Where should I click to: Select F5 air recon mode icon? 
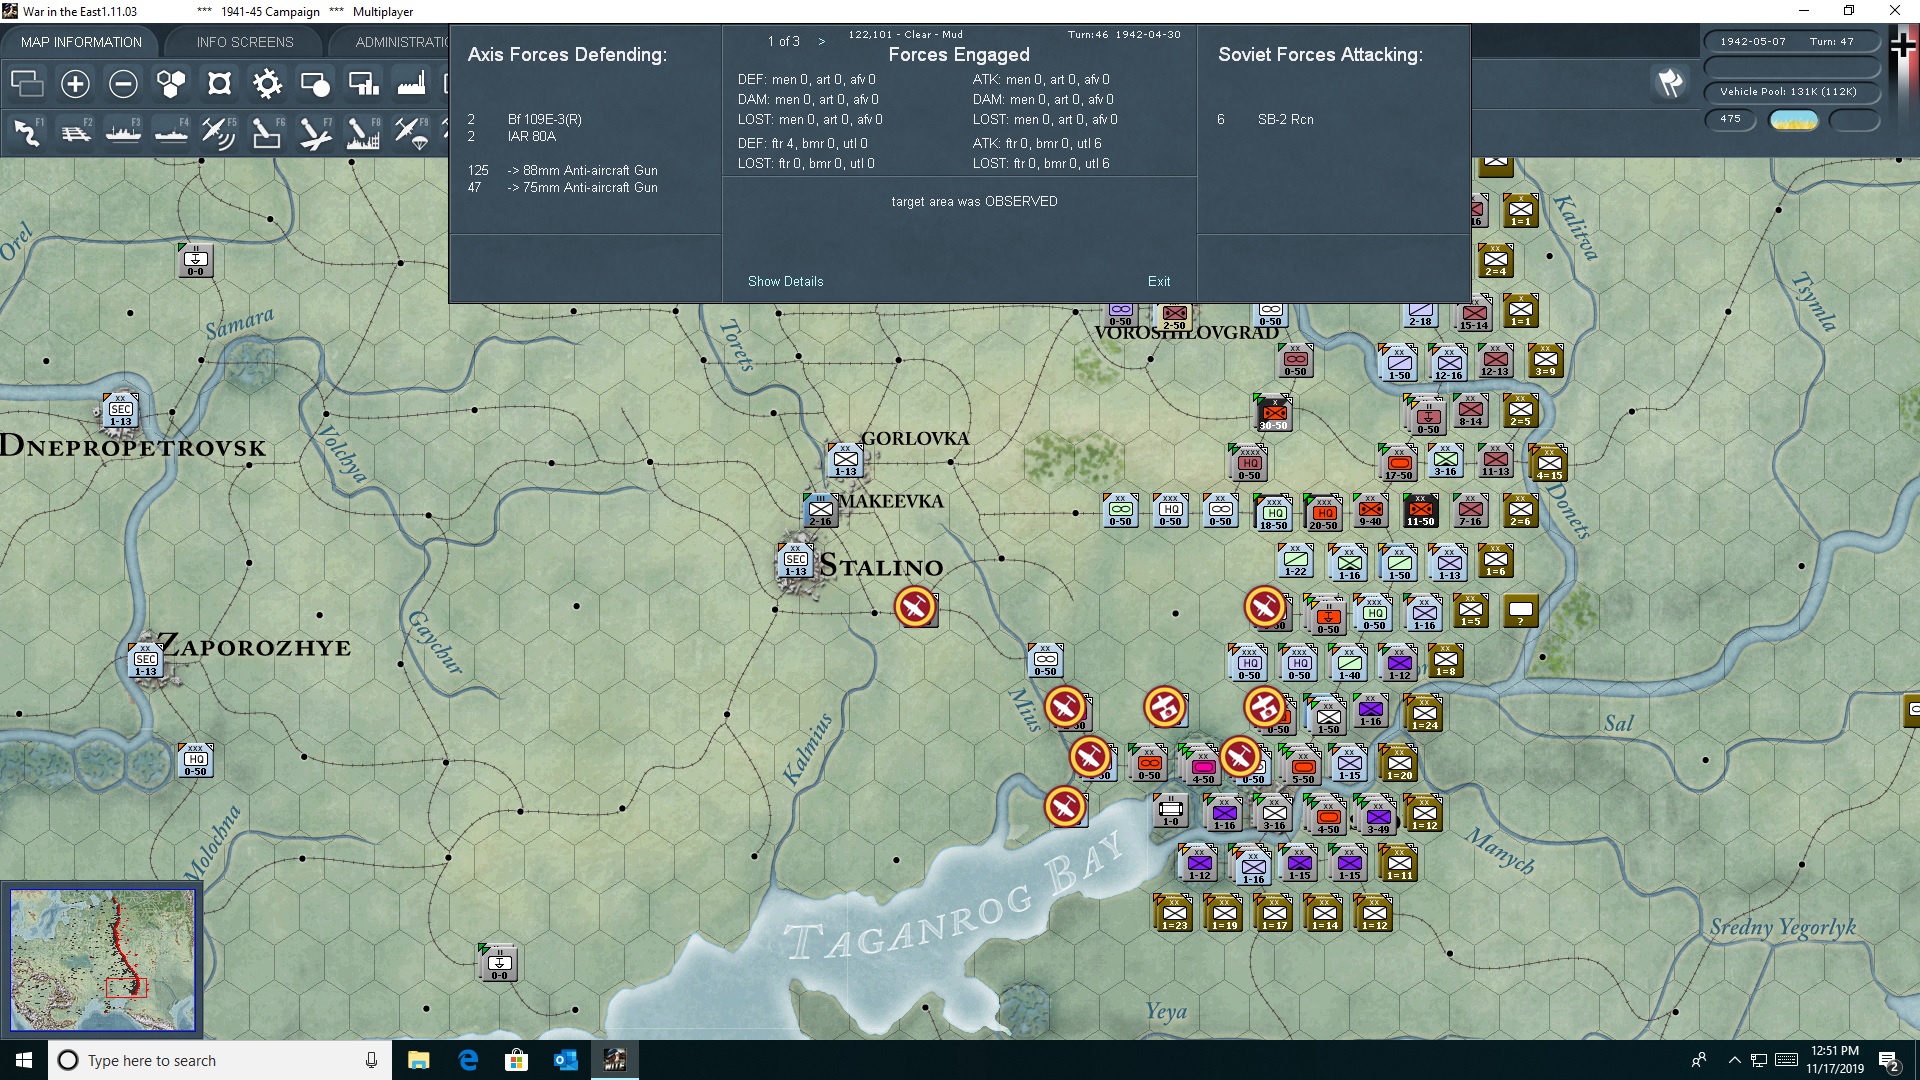pos(219,133)
